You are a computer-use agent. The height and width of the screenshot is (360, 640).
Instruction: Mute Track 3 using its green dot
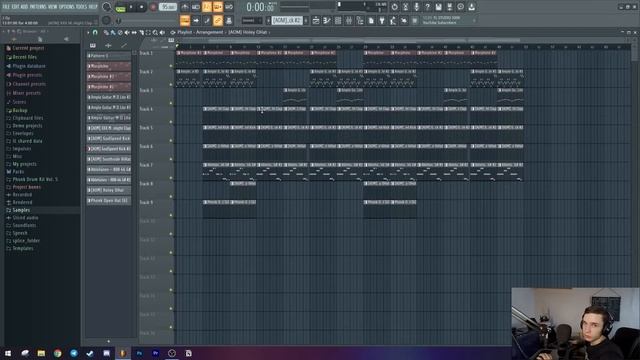pos(171,103)
